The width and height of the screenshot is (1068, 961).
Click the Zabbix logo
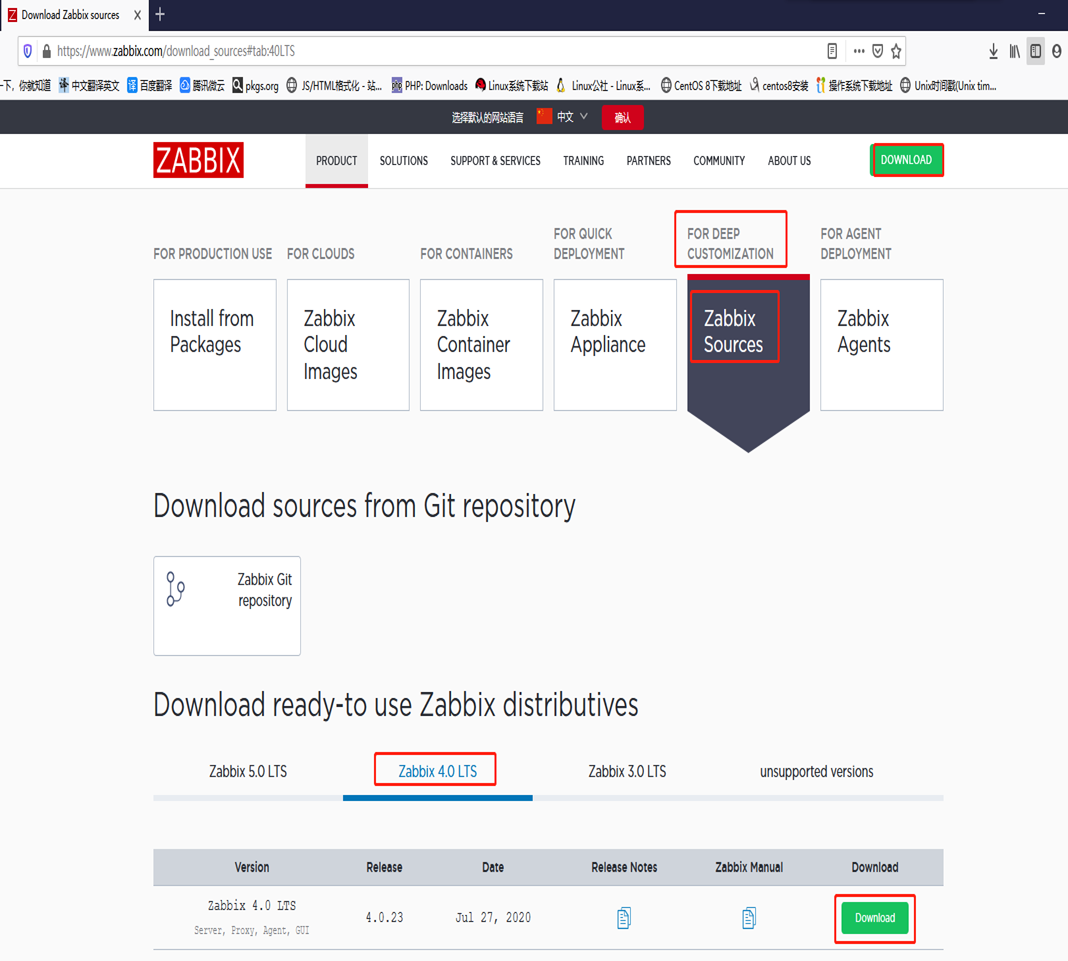[198, 160]
